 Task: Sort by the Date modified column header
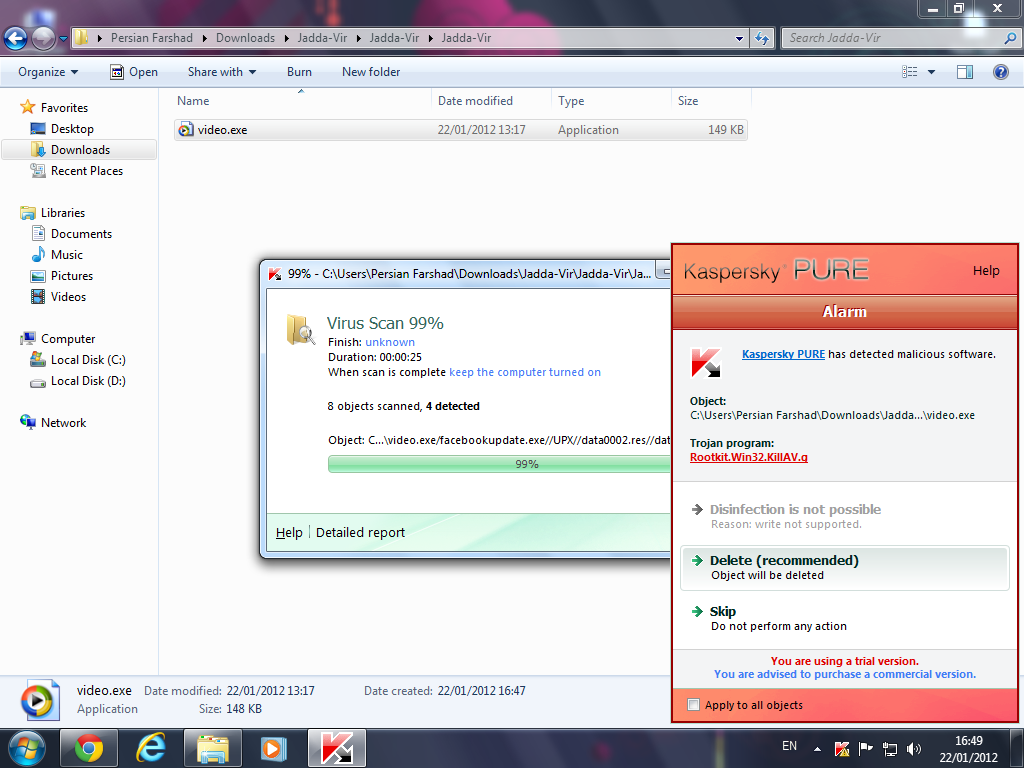pos(491,101)
